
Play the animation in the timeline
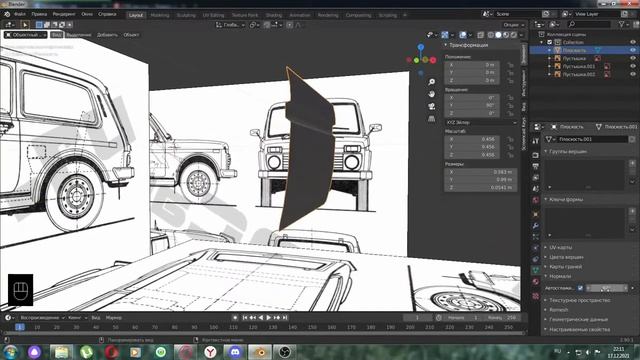pyautogui.click(x=269, y=318)
